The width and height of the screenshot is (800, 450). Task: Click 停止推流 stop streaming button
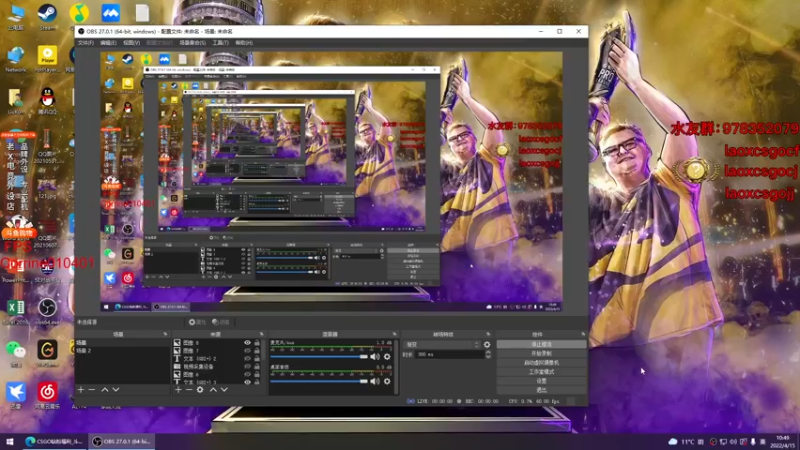[x=541, y=344]
